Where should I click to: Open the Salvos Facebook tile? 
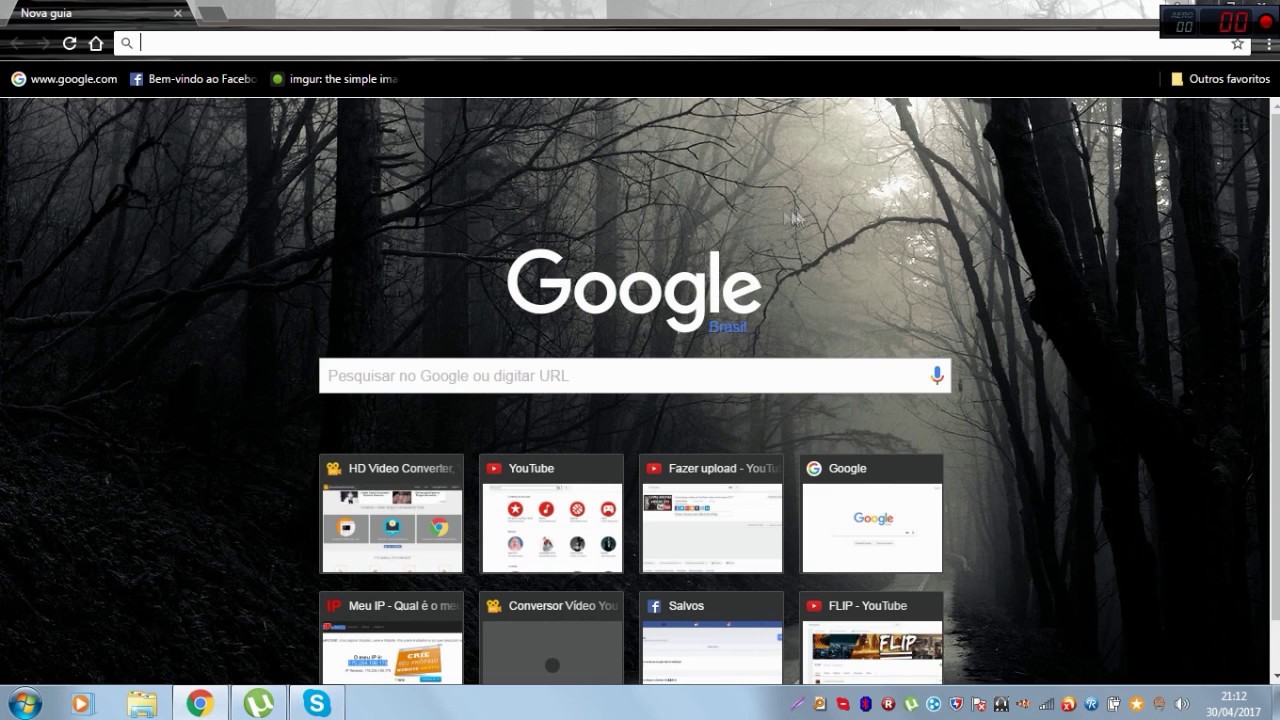pyautogui.click(x=711, y=638)
